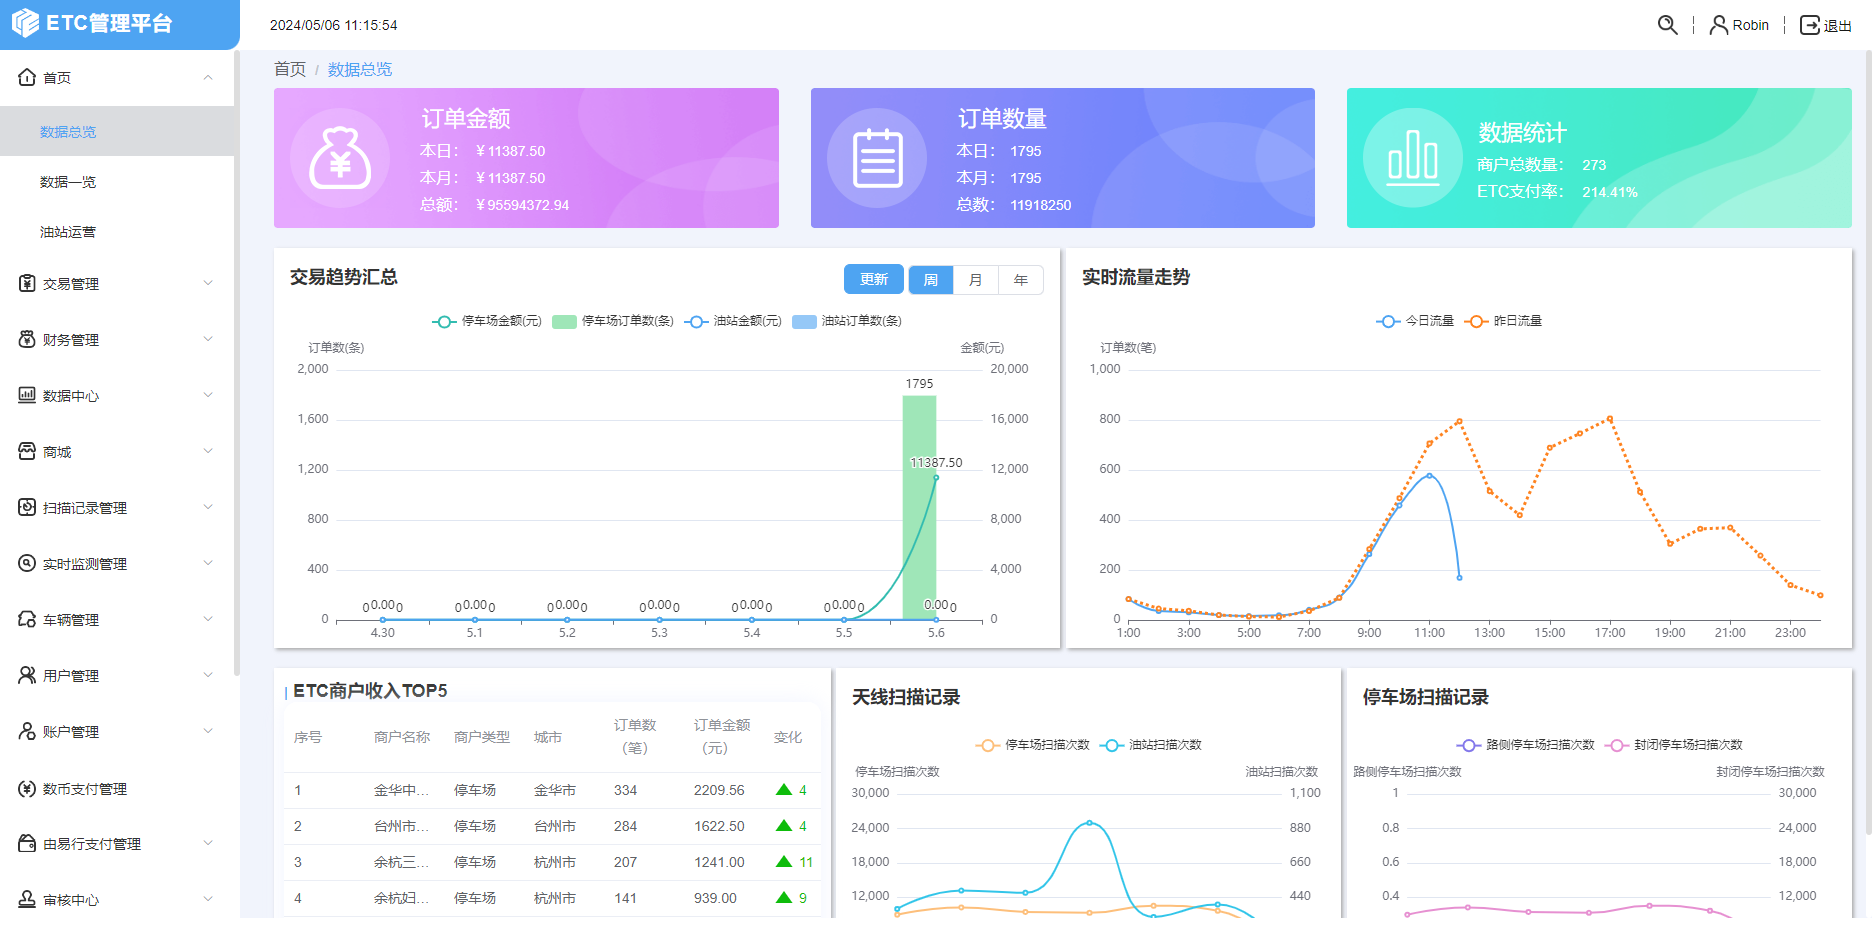Select 数据总览 submenu item
Image resolution: width=1872 pixels, height=928 pixels.
pos(117,131)
